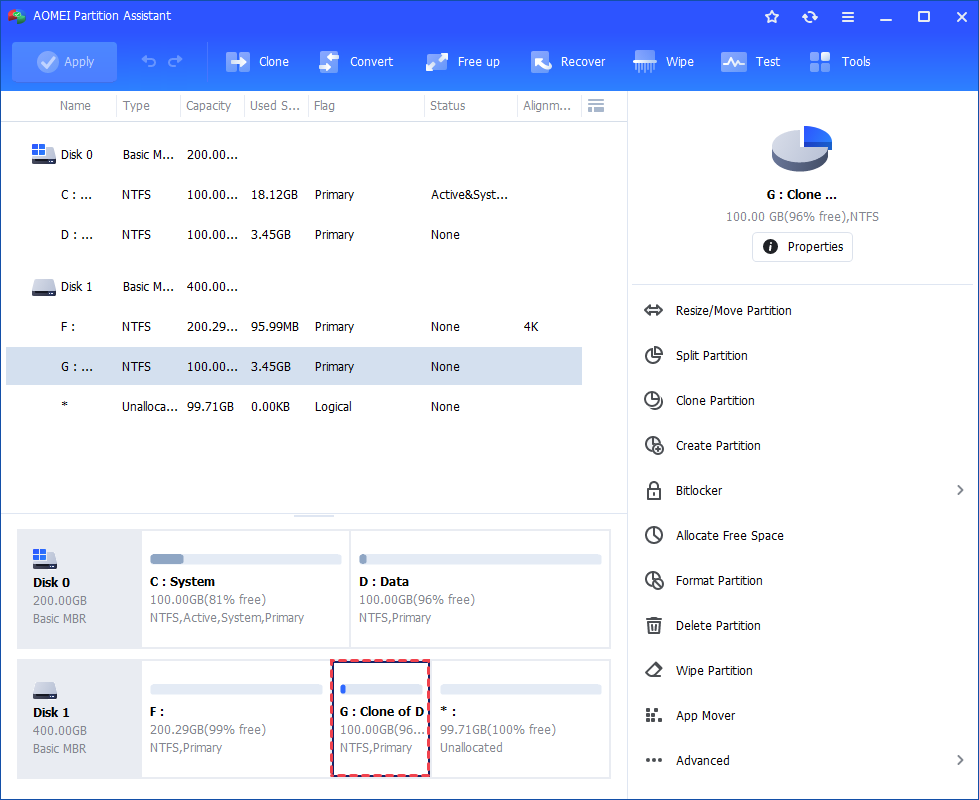This screenshot has height=800, width=979.
Task: Open the Convert menu
Action: (x=356, y=62)
